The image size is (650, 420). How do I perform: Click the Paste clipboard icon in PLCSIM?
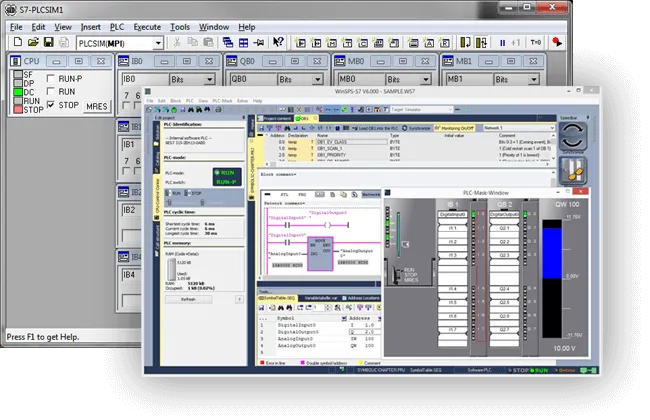208,42
